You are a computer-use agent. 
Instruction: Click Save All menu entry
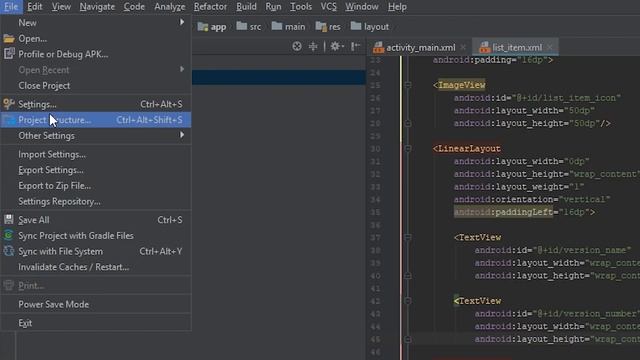[x=96, y=220]
